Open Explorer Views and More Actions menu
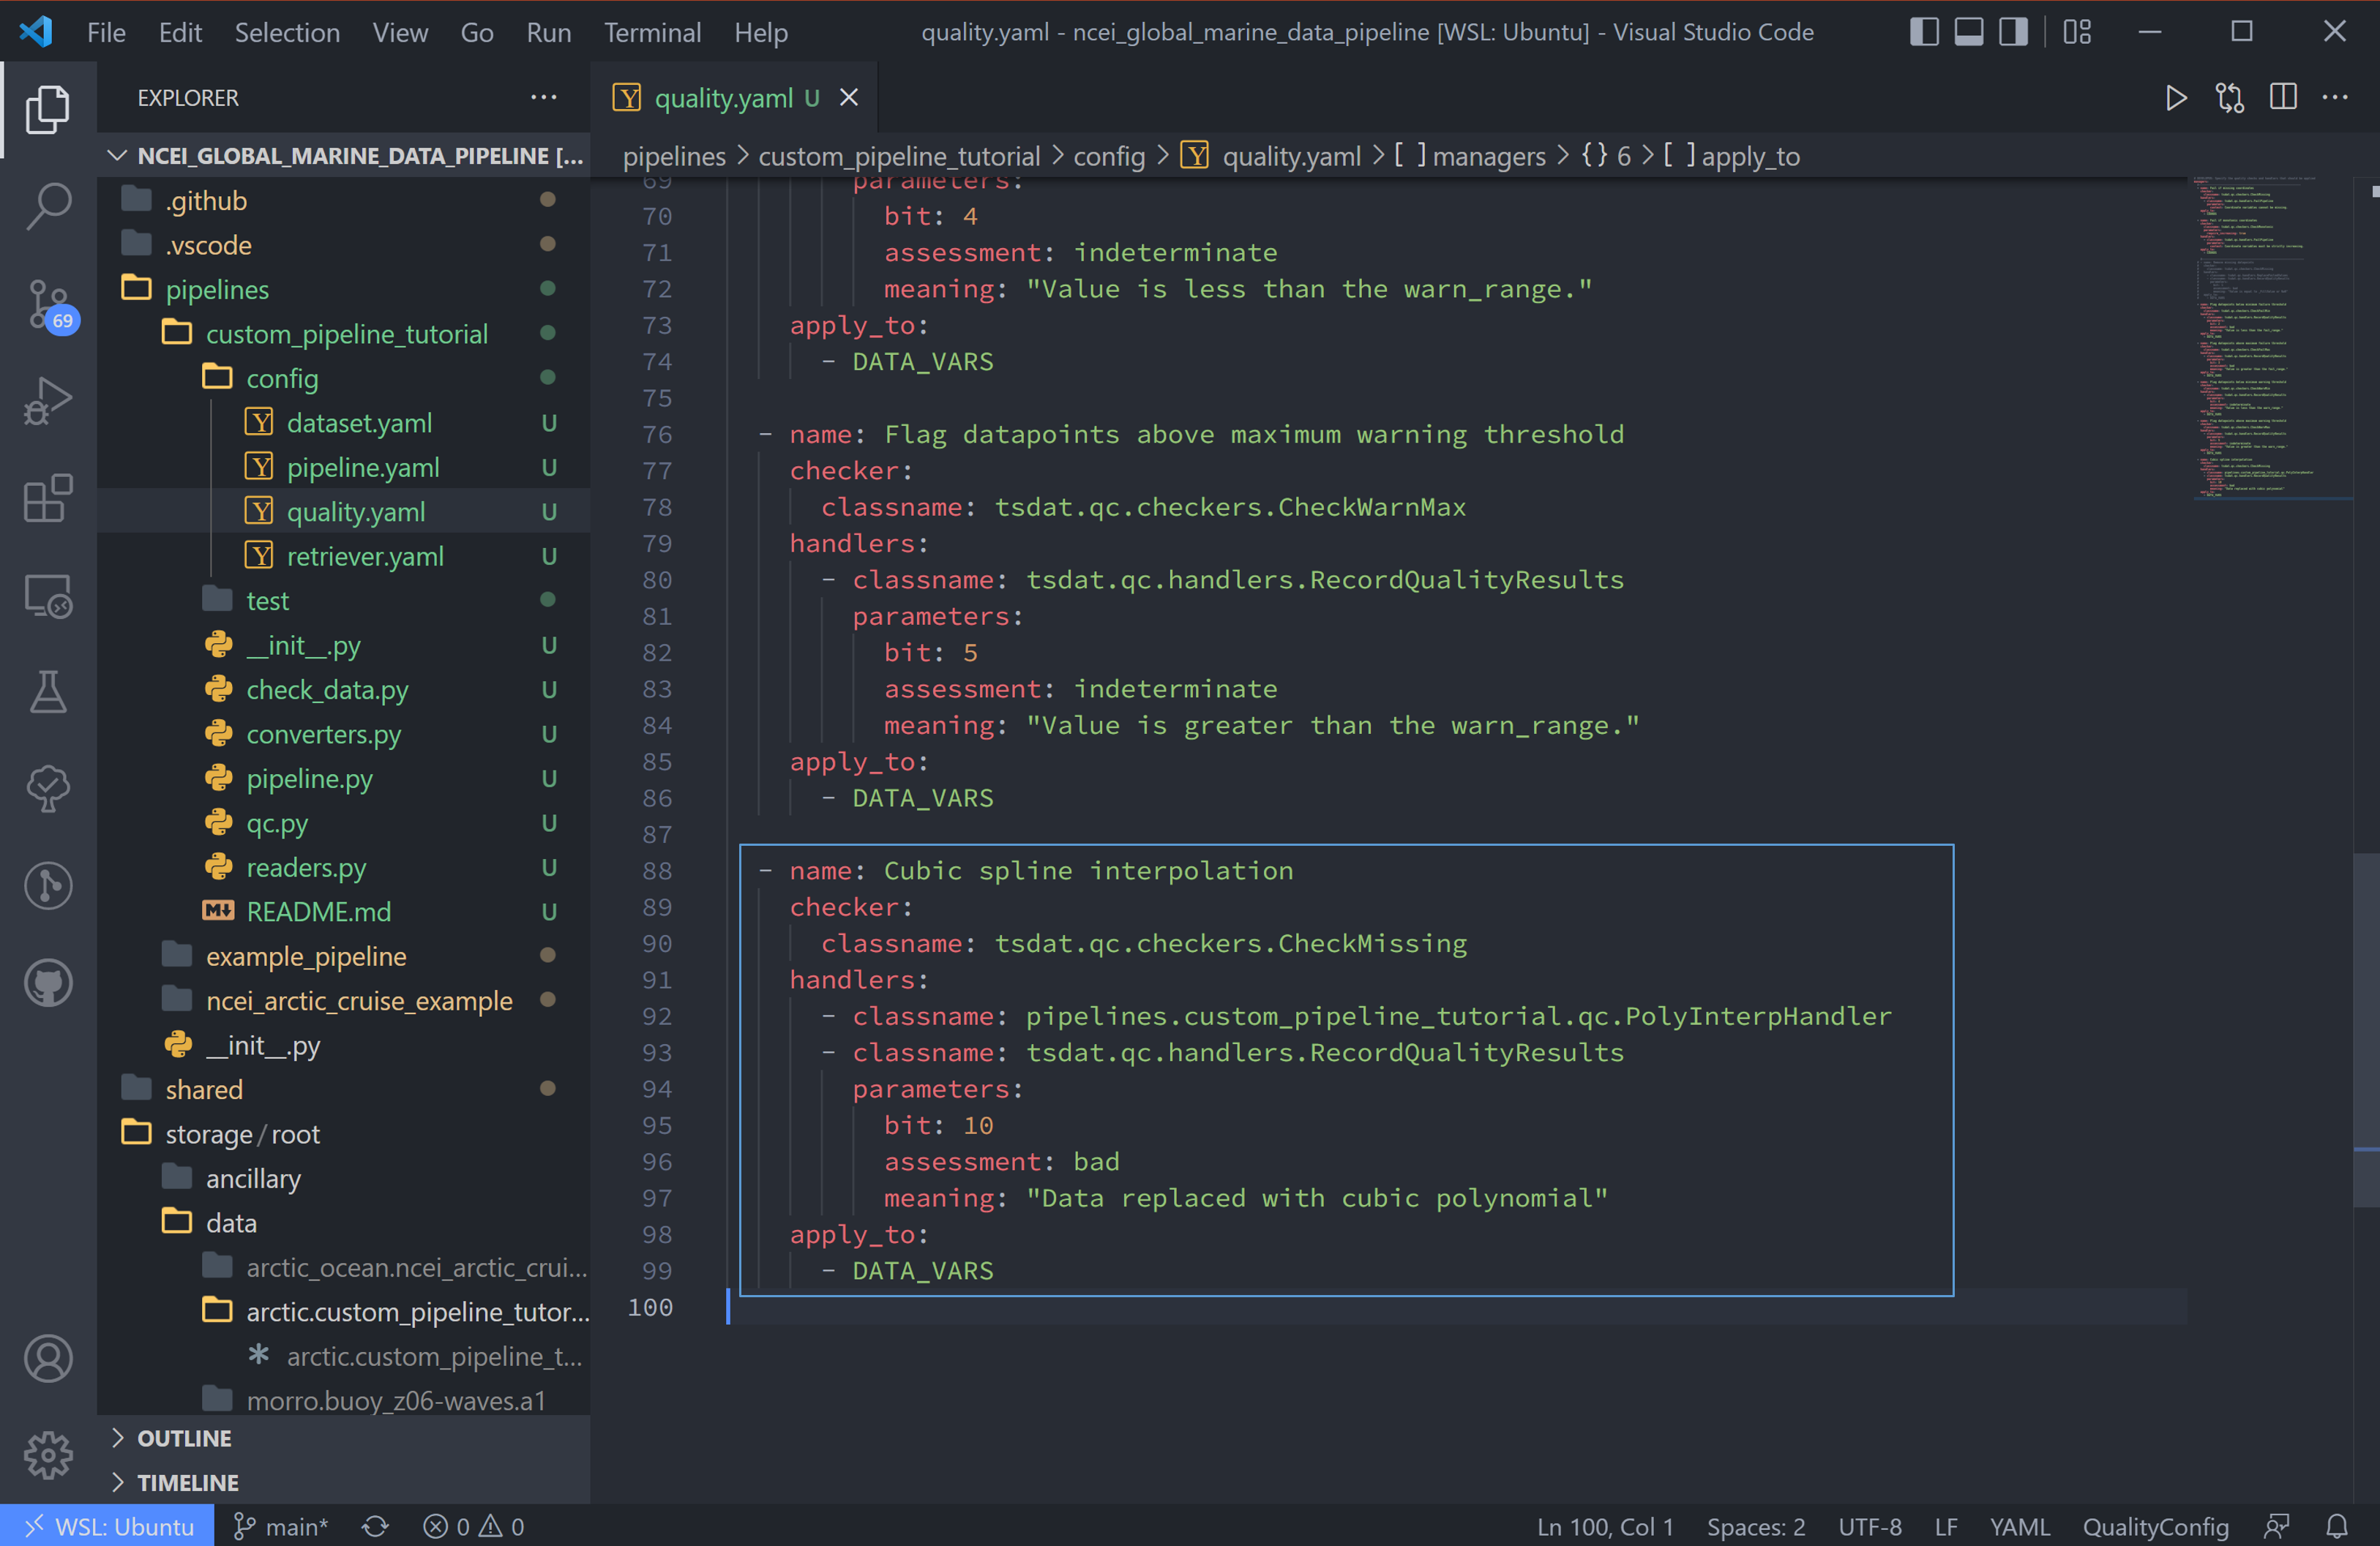Viewport: 2380px width, 1546px height. [544, 98]
